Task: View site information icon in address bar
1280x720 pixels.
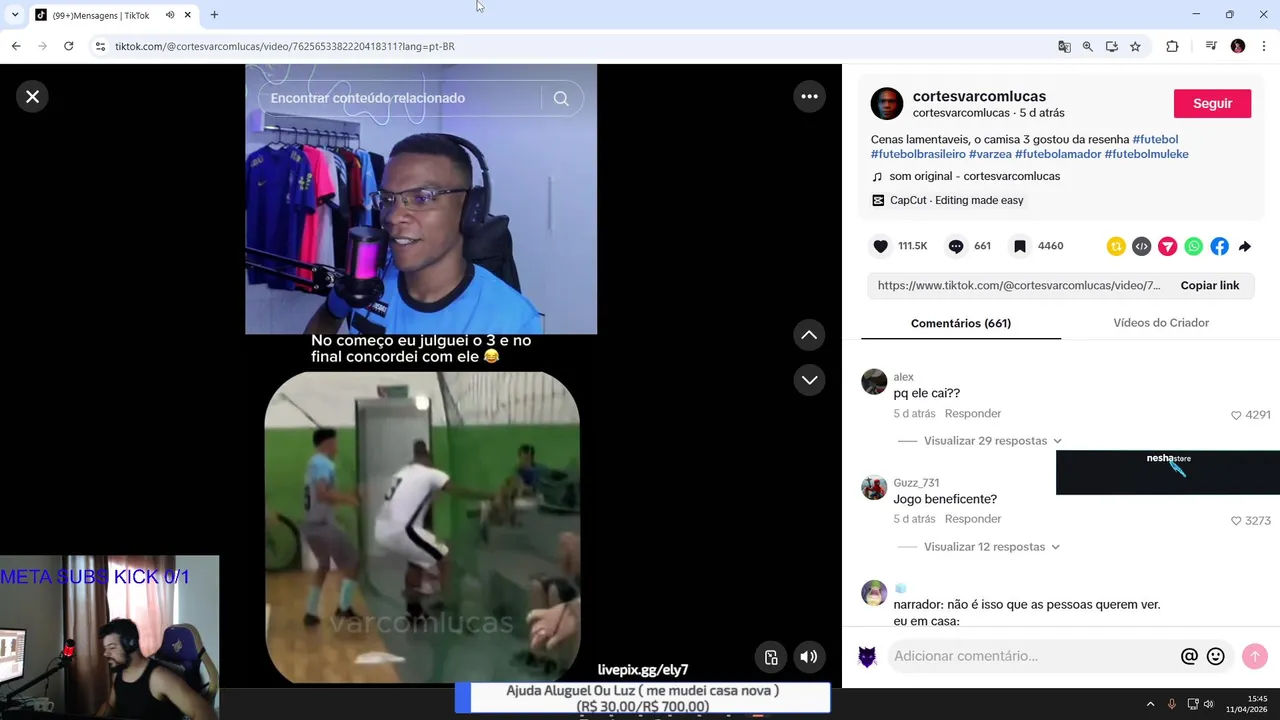Action: tap(100, 46)
